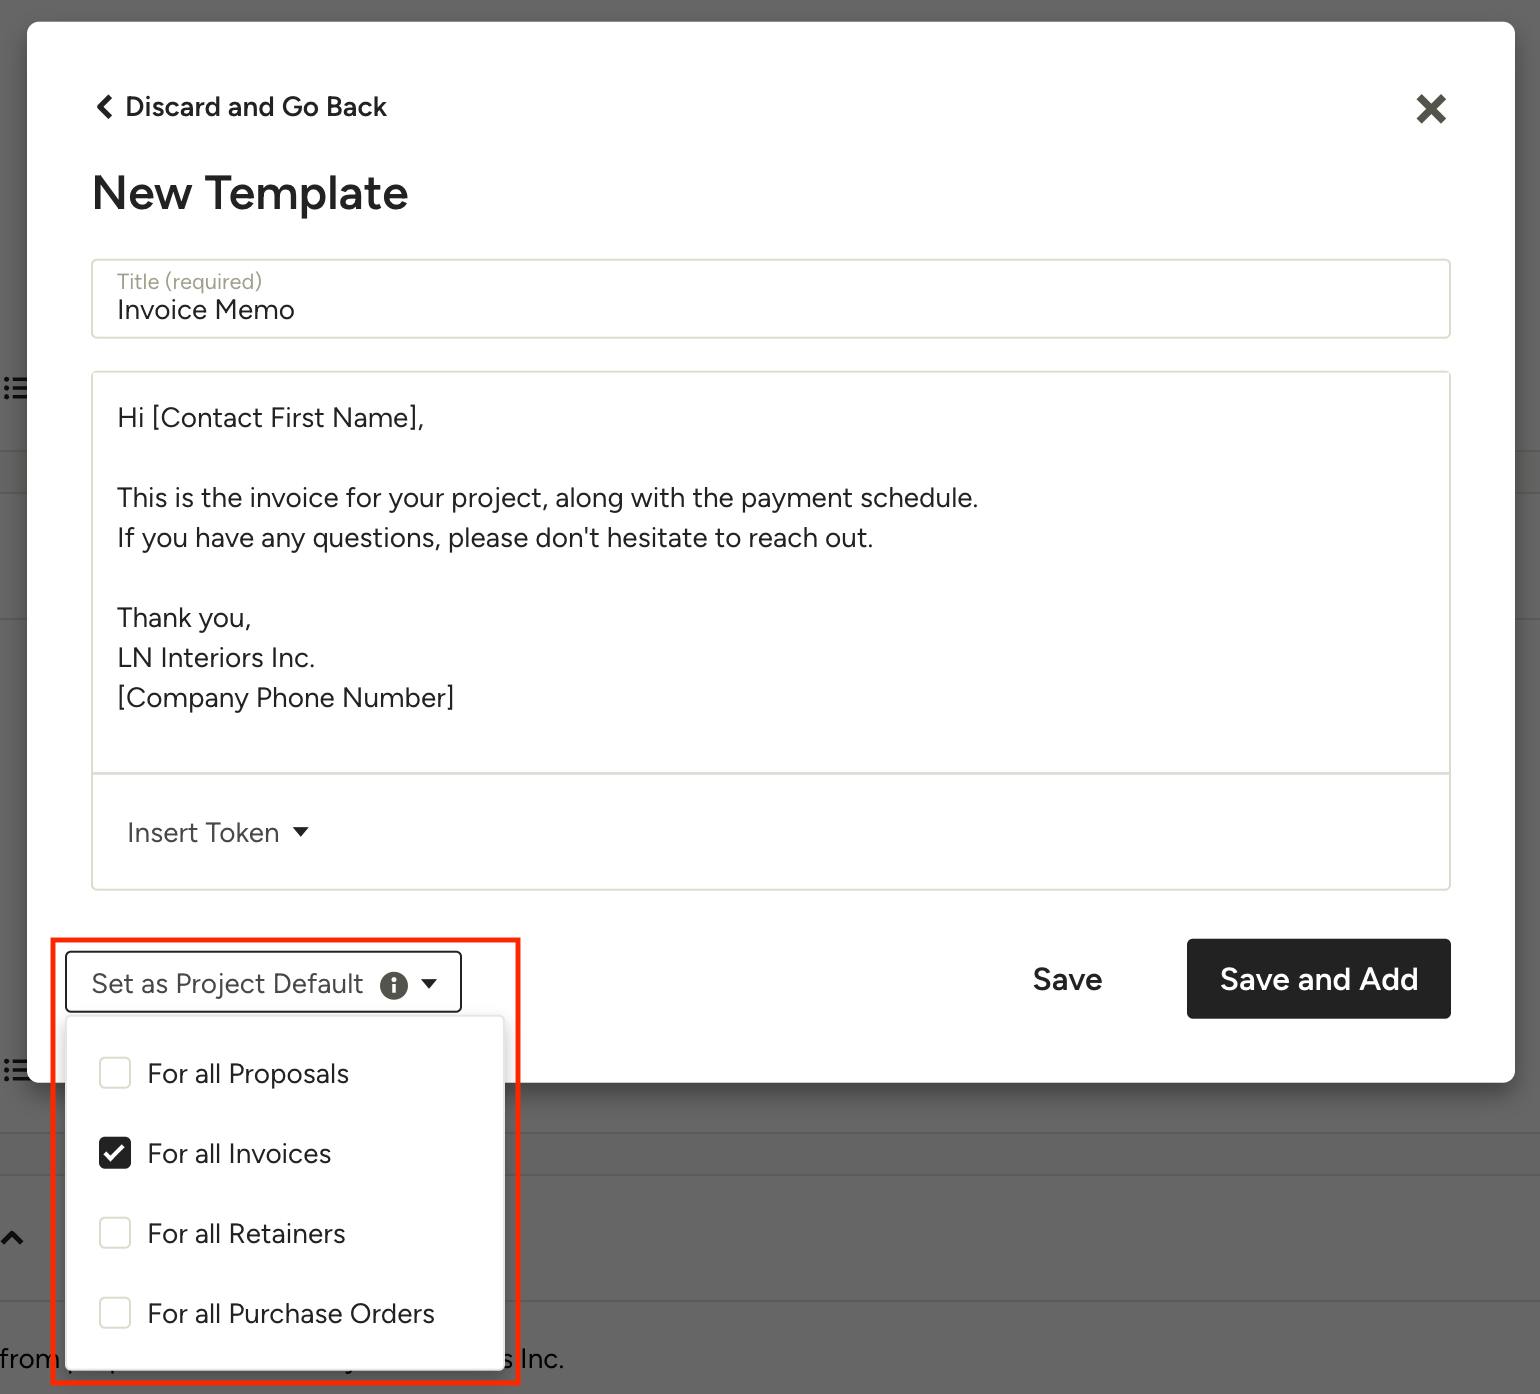Click the For all Invoices label

point(239,1154)
